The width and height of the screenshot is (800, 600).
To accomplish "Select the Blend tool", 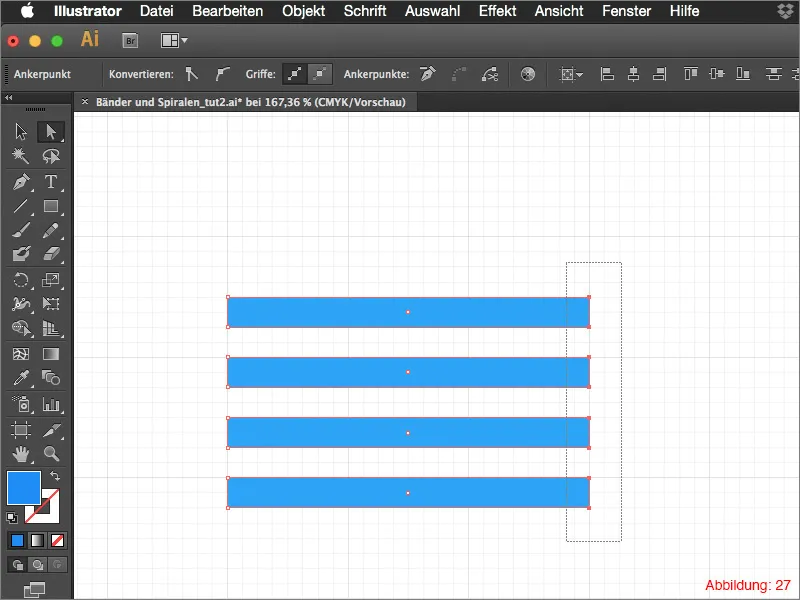I will pyautogui.click(x=51, y=378).
